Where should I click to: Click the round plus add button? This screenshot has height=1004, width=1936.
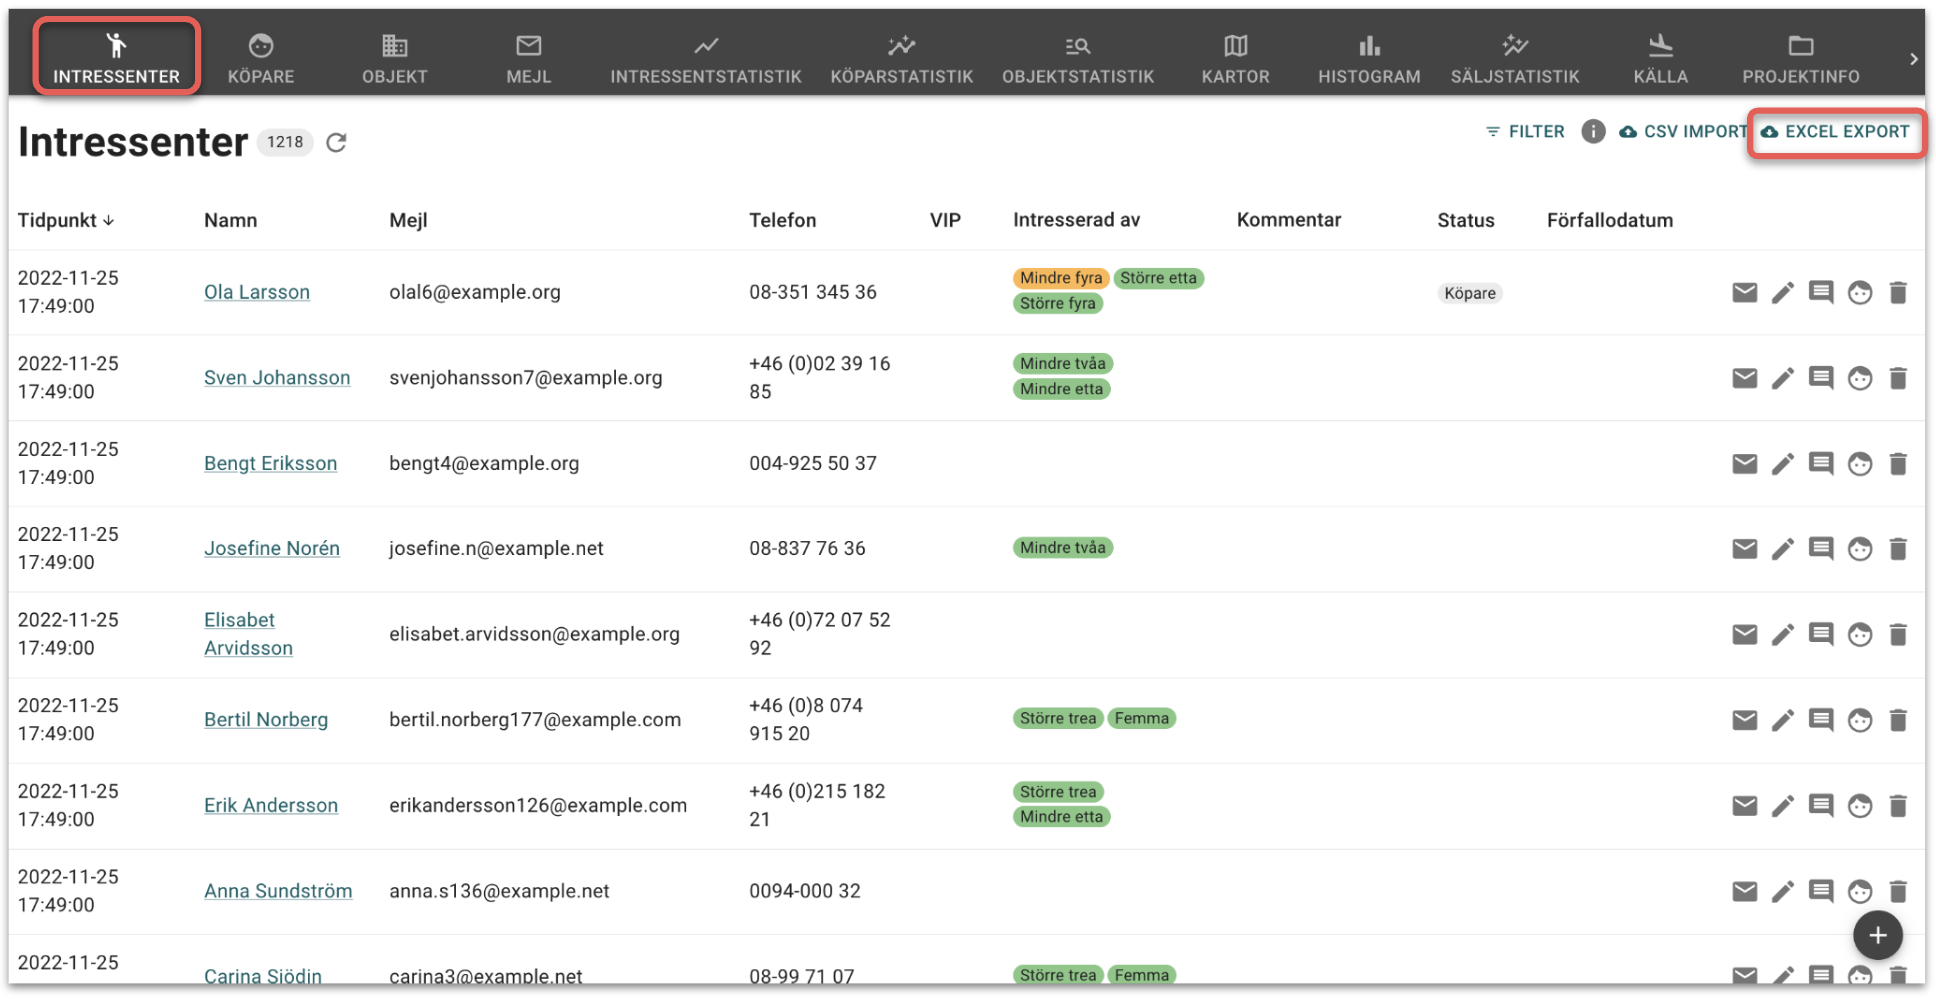pyautogui.click(x=1877, y=936)
